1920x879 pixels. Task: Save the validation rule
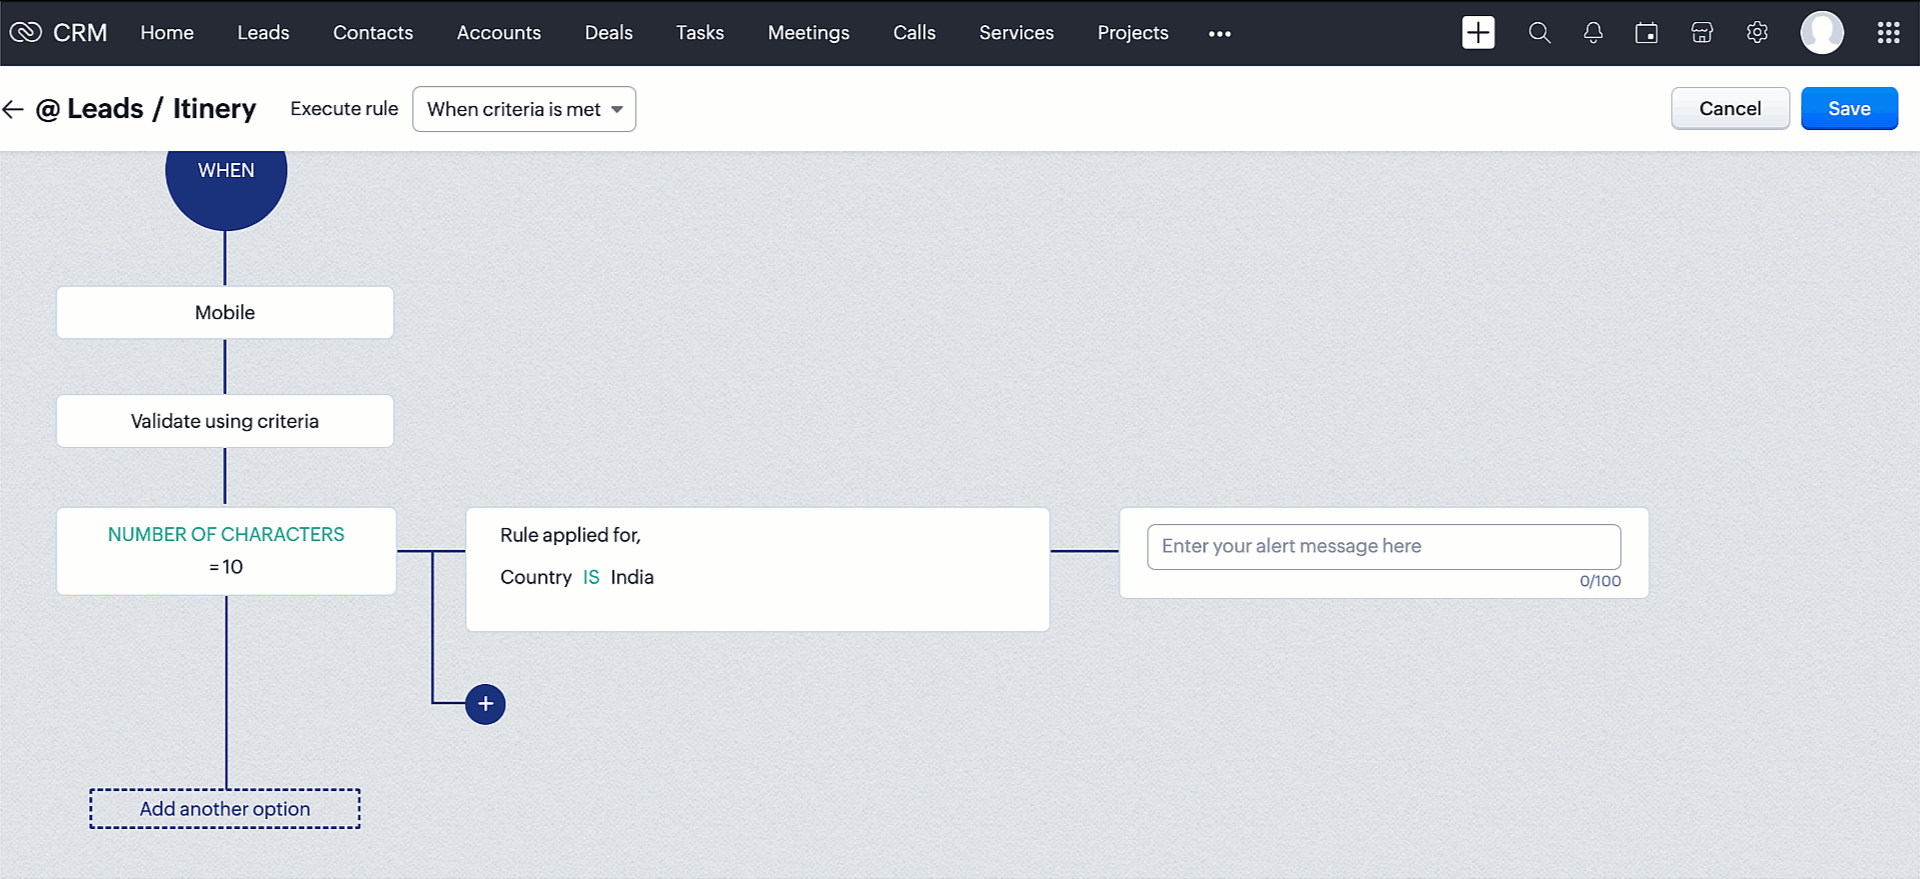[1848, 108]
